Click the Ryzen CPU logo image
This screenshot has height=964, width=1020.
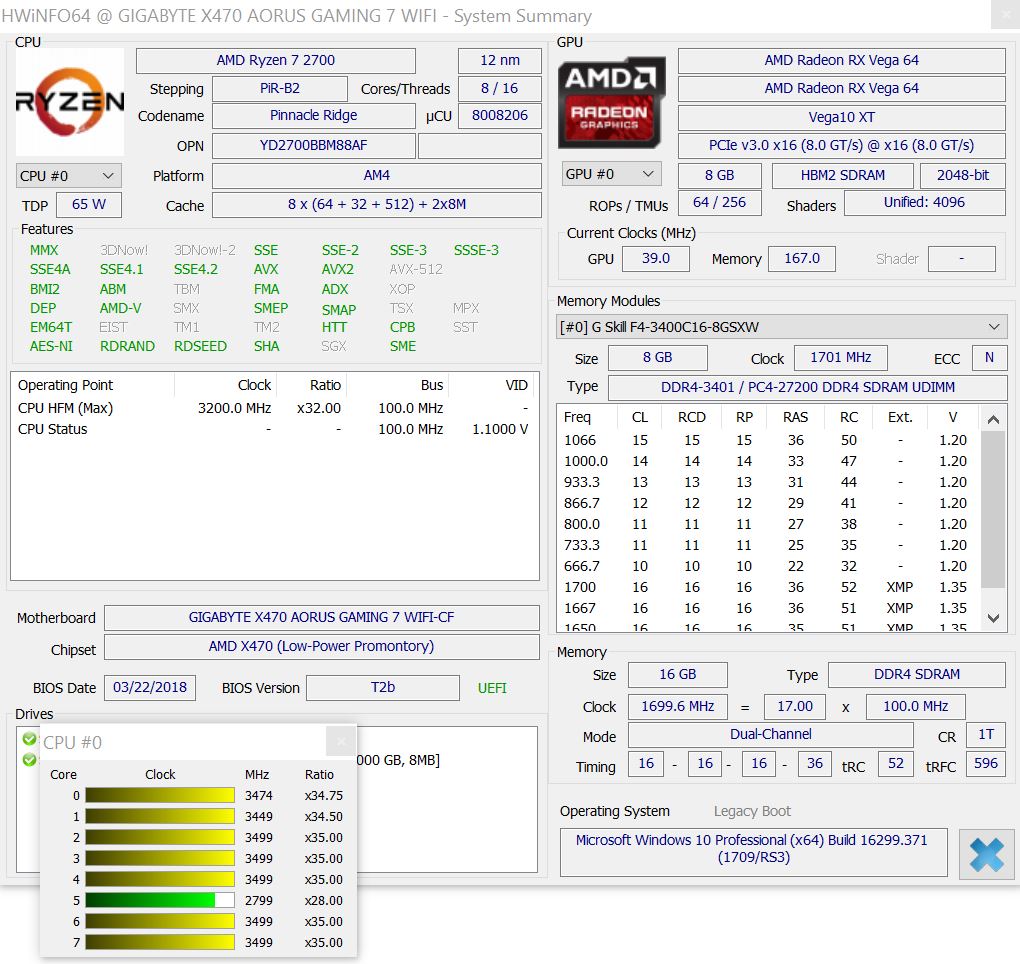click(x=70, y=101)
